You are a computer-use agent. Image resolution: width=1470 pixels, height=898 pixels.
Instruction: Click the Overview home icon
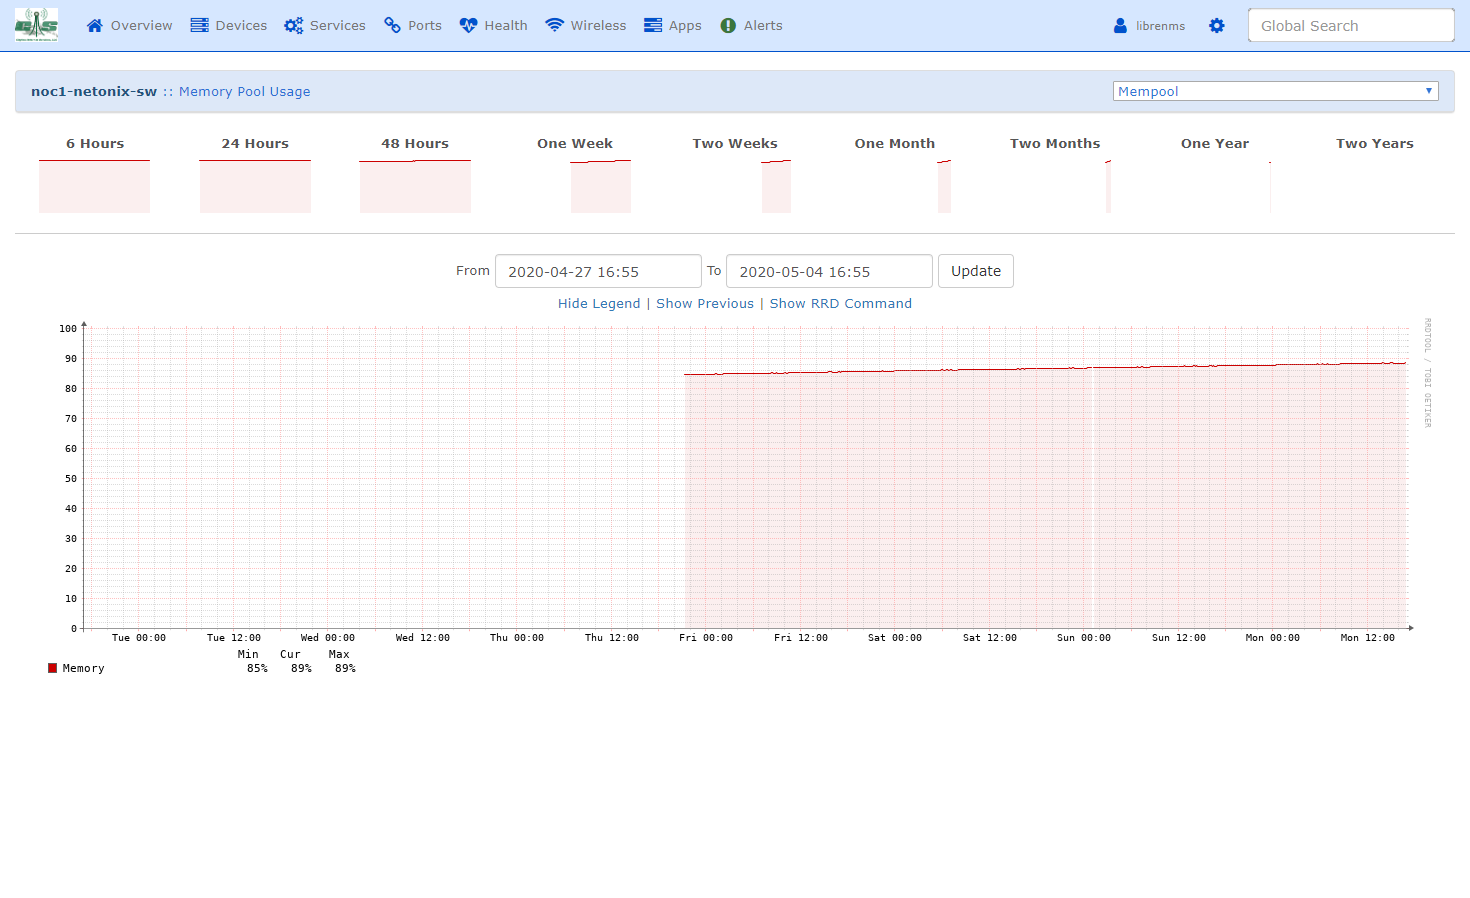click(x=95, y=26)
